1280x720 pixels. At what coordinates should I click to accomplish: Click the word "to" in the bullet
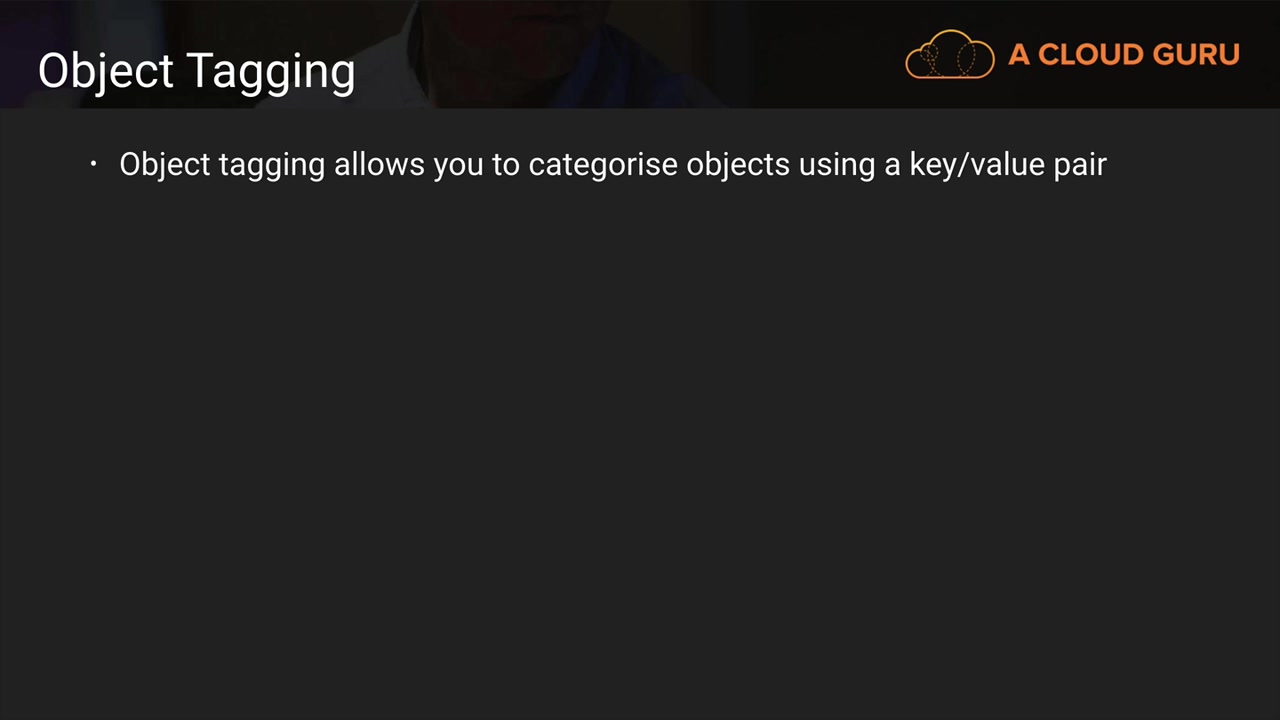tap(505, 164)
